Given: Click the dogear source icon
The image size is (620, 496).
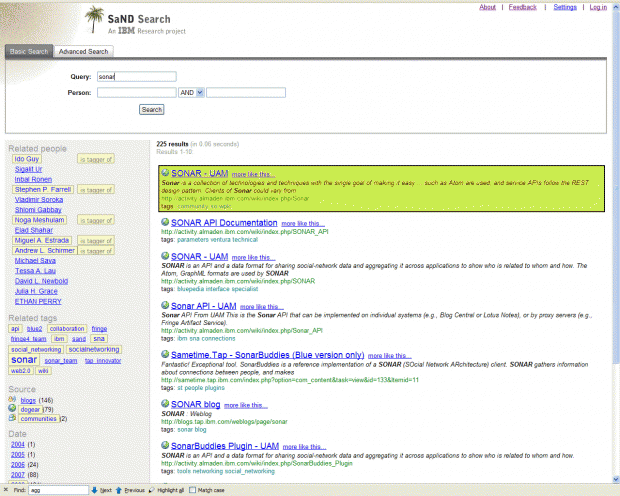Looking at the screenshot, I should point(12,408).
